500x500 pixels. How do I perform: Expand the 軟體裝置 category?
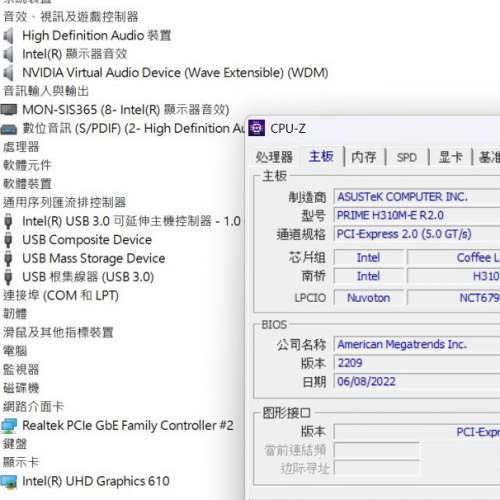tap(27, 184)
